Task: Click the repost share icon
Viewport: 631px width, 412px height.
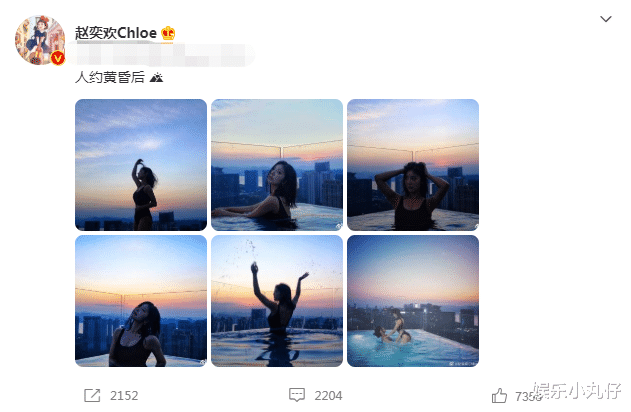Action: point(92,396)
